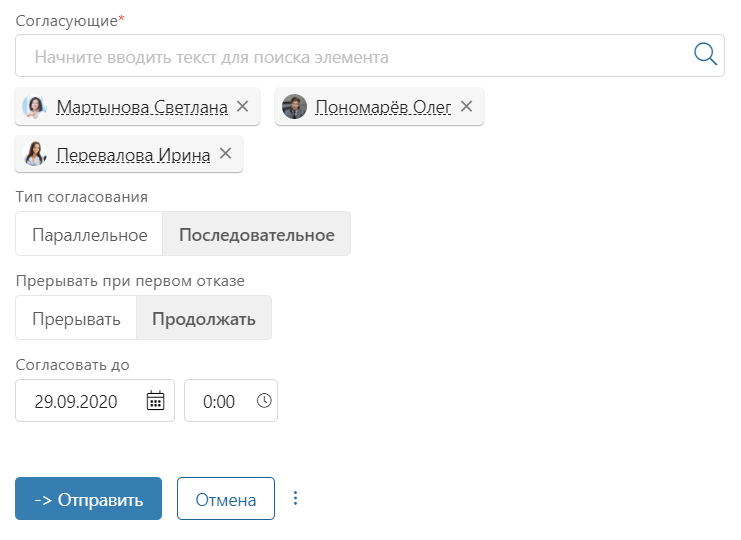This screenshot has height=540, width=741.
Task: Focus the approvers search input field
Action: 370,56
